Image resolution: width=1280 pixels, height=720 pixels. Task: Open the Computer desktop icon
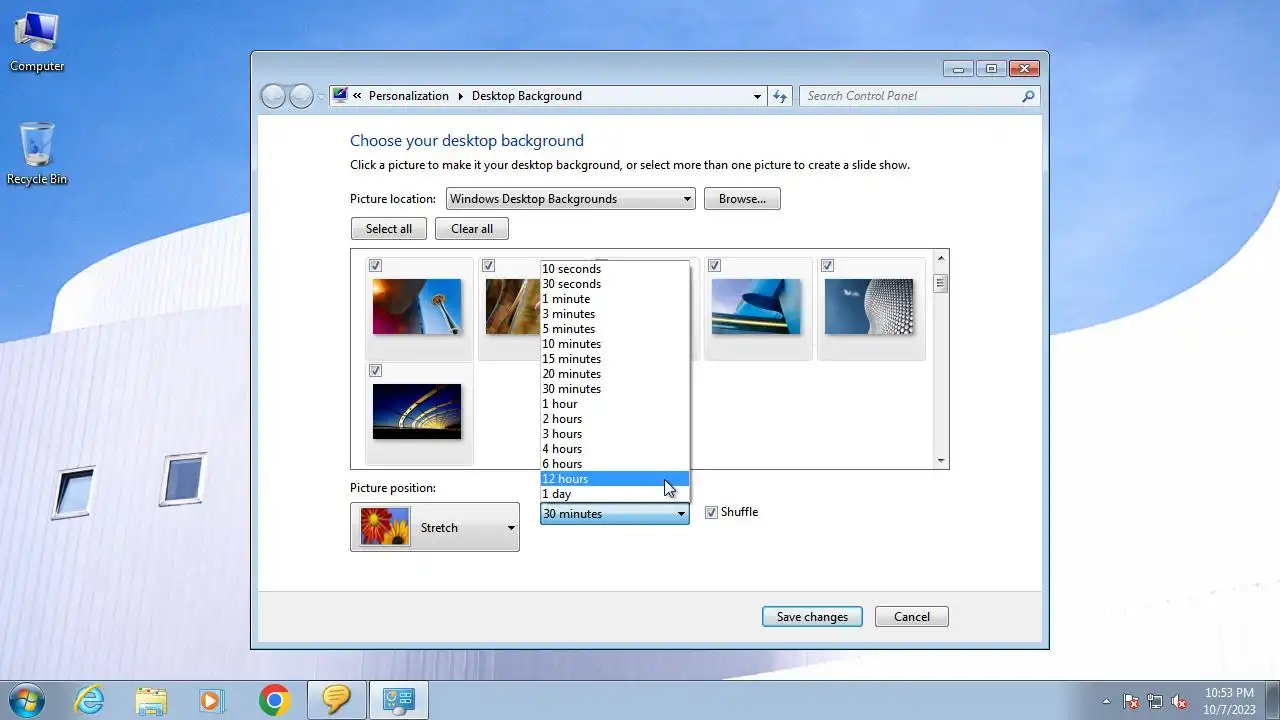click(x=37, y=42)
